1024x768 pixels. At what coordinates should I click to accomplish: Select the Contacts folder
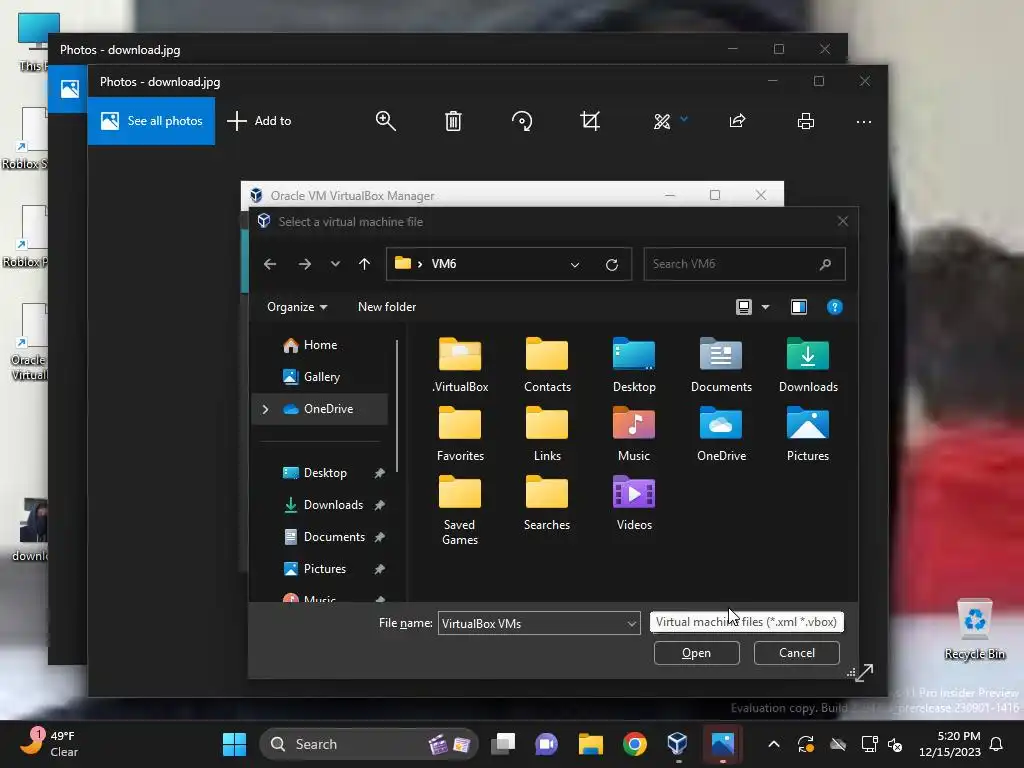(547, 364)
